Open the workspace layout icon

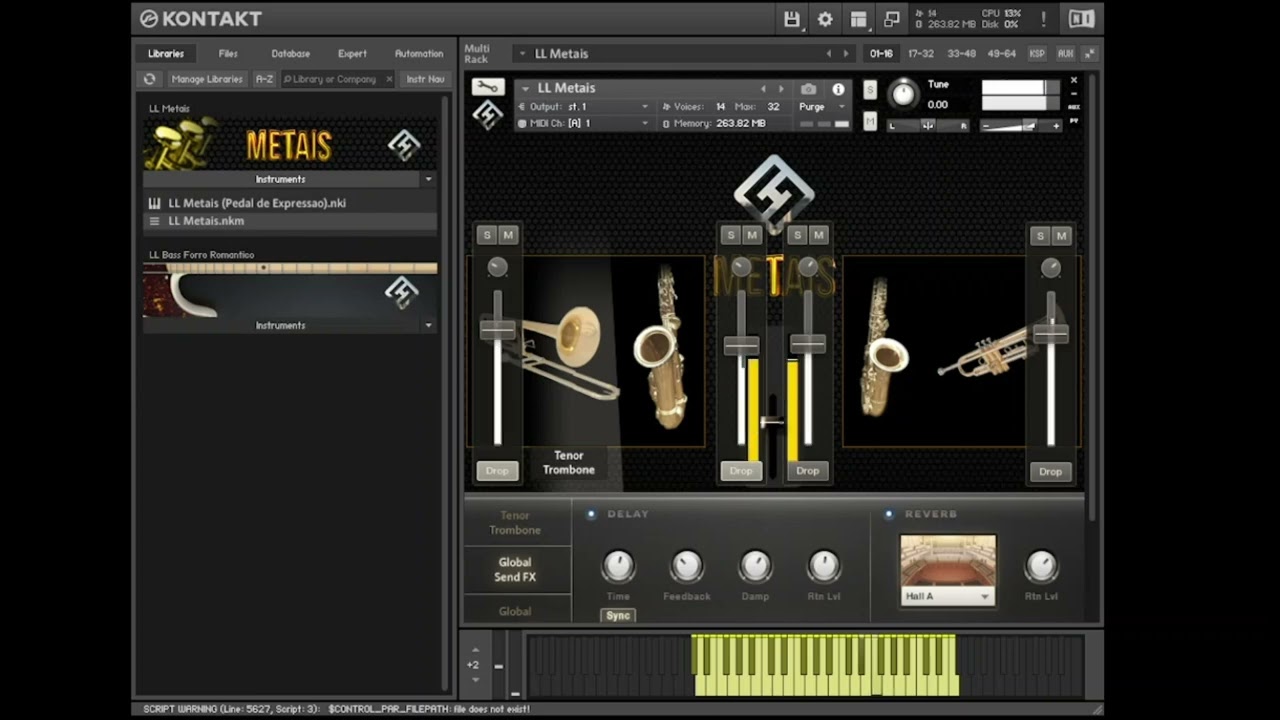pos(858,19)
